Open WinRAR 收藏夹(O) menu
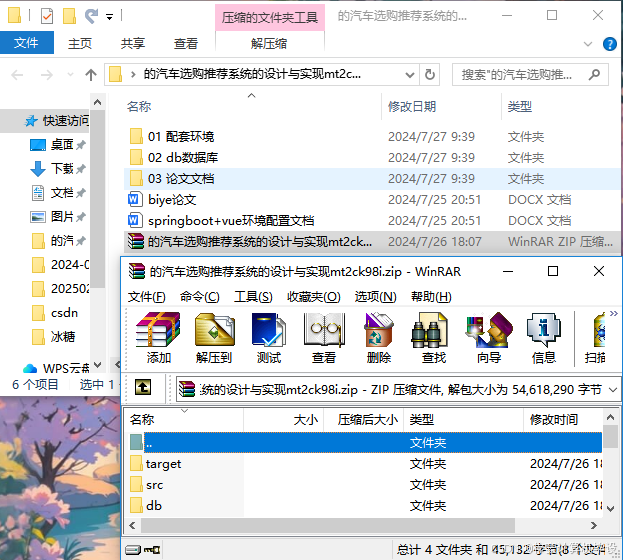Viewport: 623px width, 560px height. 314,296
